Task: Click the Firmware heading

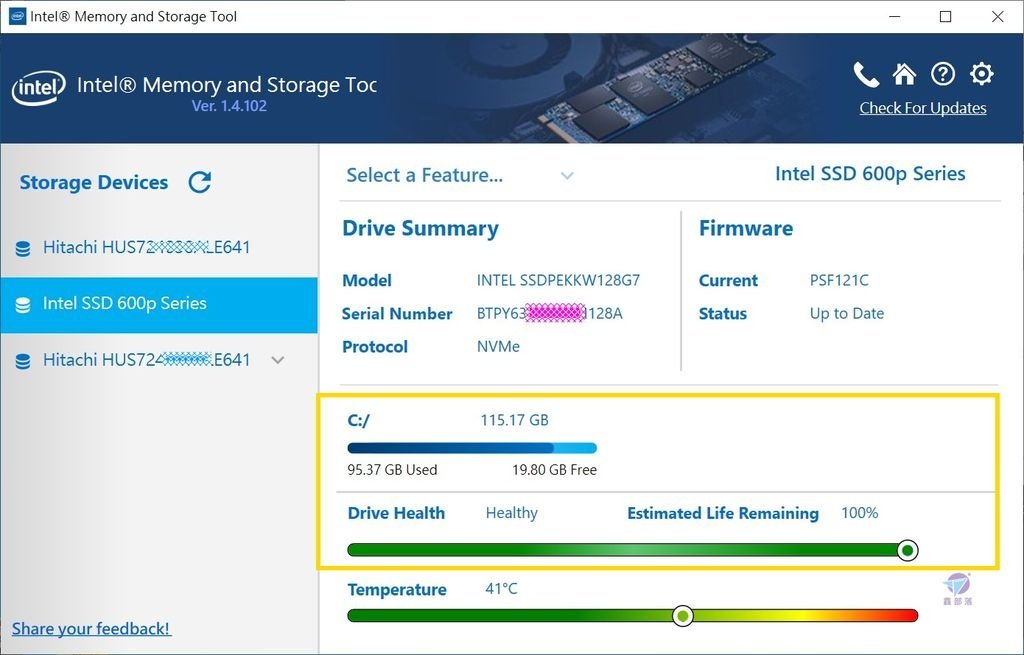Action: click(x=746, y=229)
